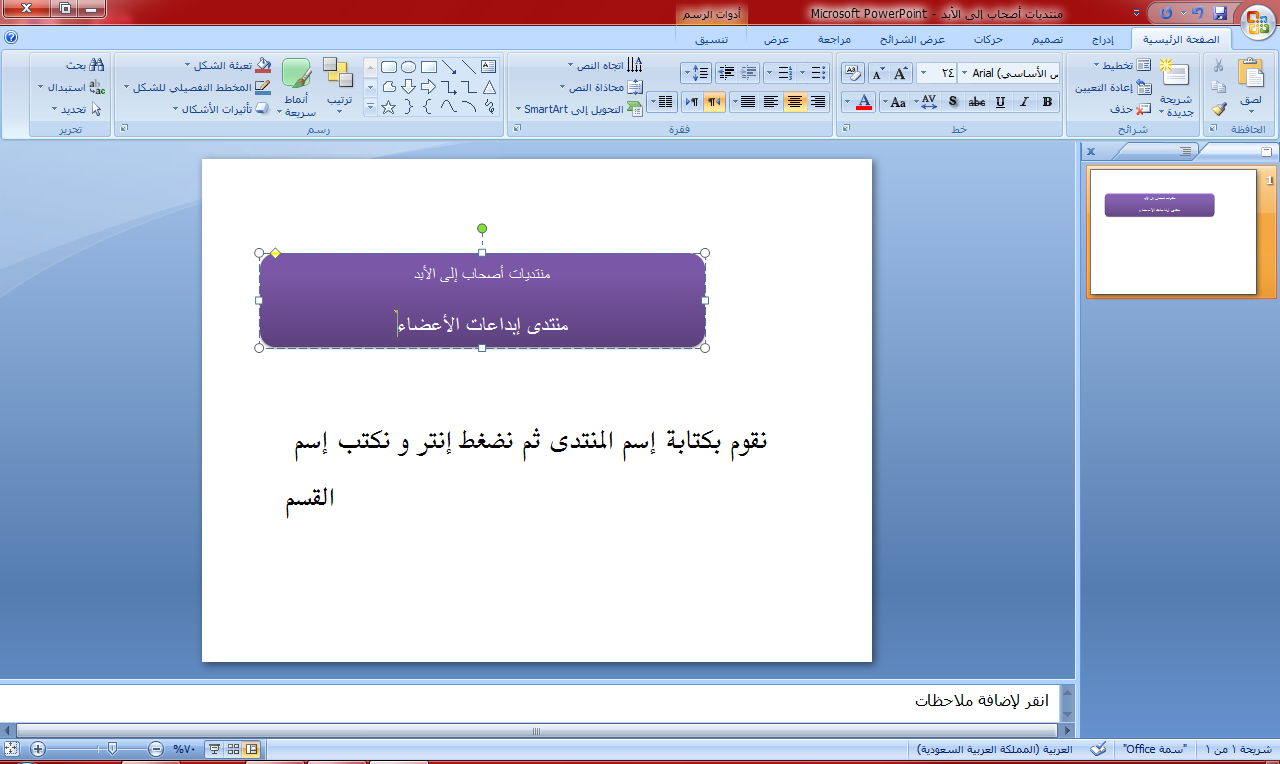The image size is (1280, 764).
Task: Open the font size ٢٤ dropdown
Action: click(923, 73)
